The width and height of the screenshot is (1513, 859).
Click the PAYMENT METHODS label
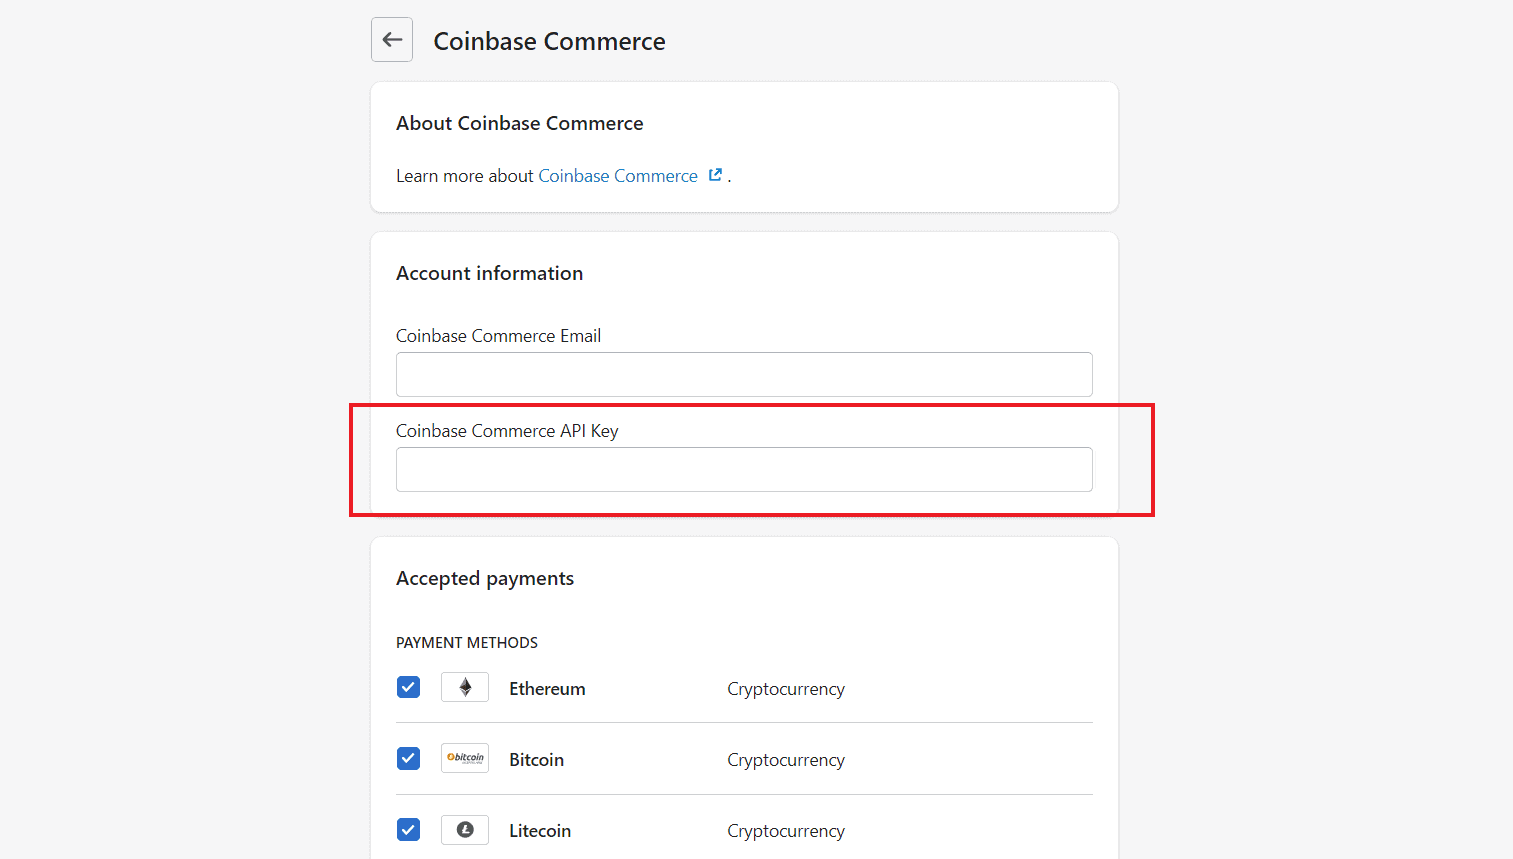(x=466, y=642)
